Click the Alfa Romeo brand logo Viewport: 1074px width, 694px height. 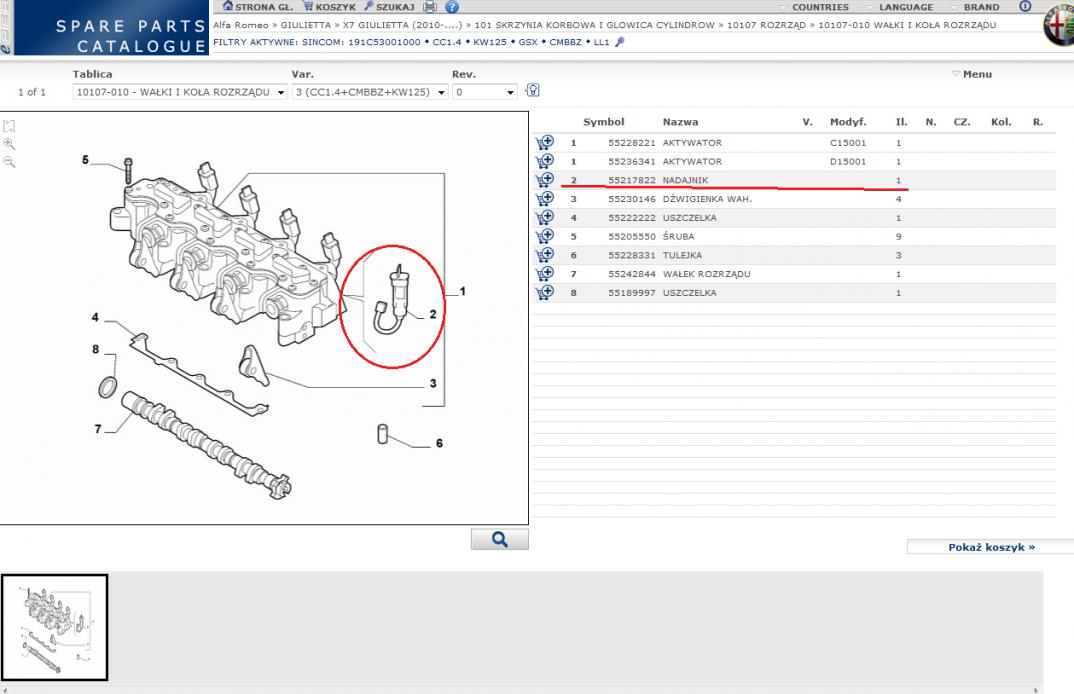click(1059, 25)
